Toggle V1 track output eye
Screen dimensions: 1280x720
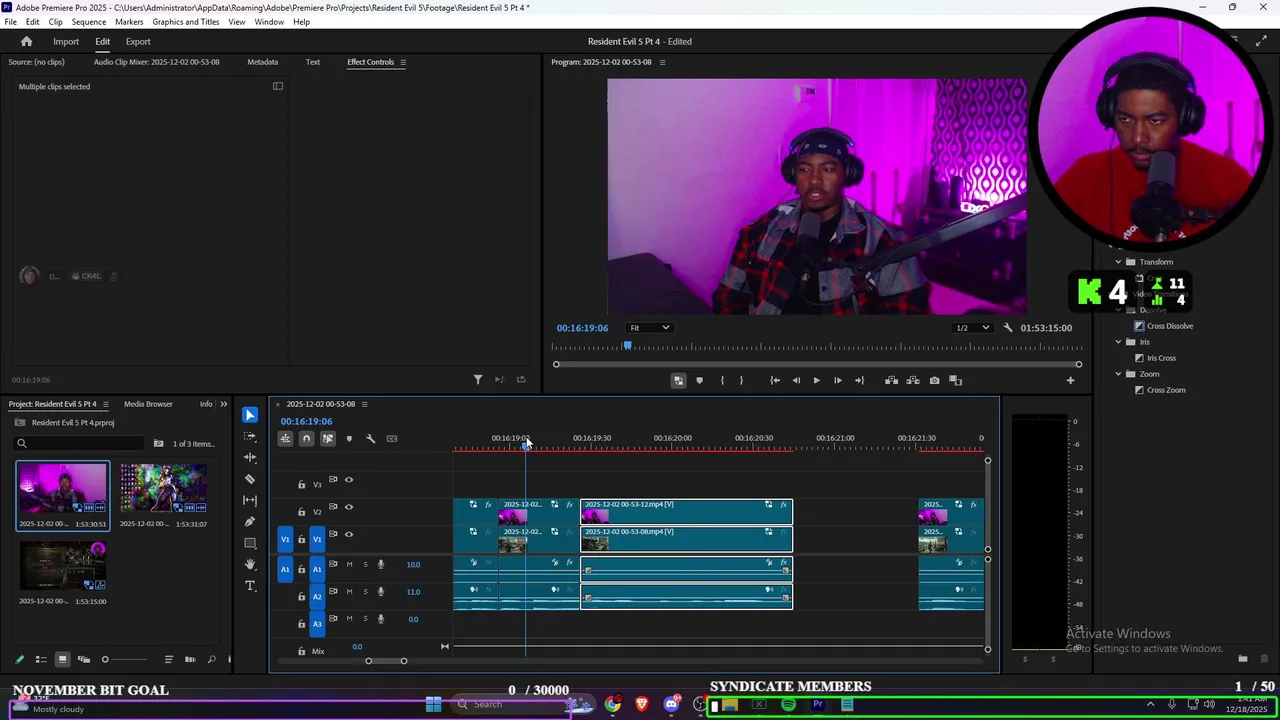coord(349,534)
